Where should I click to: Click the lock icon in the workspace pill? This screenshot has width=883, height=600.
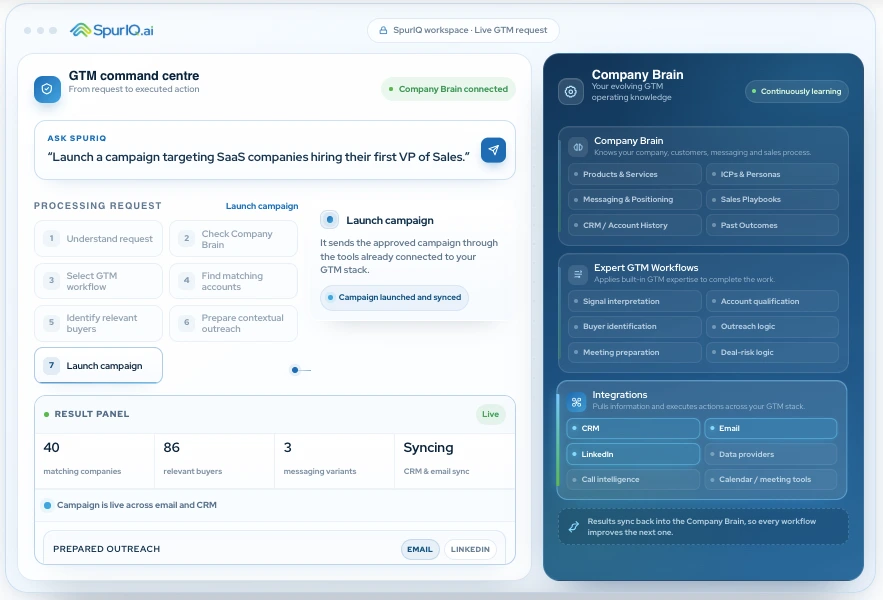383,30
